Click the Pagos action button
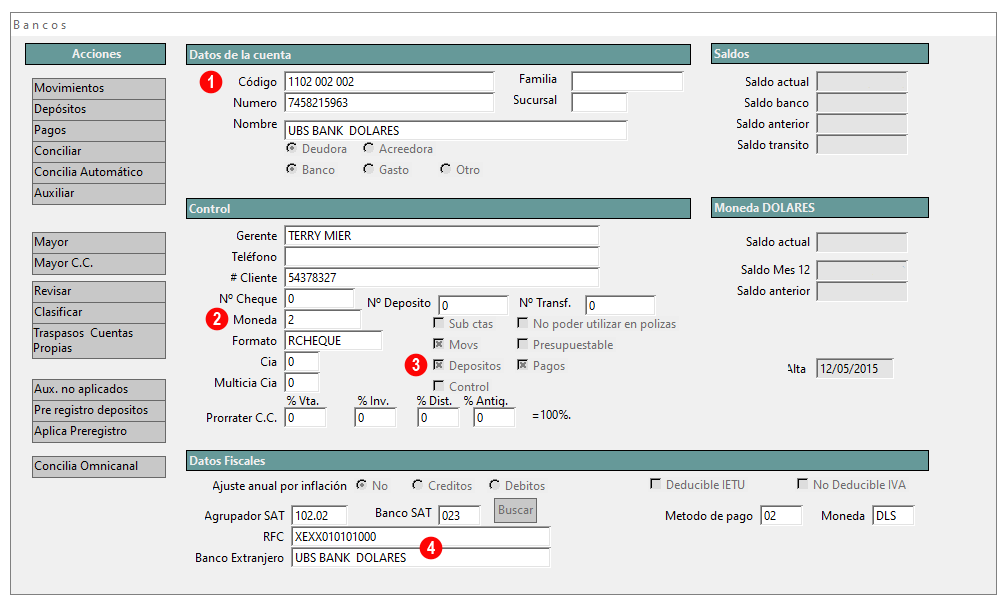 [99, 131]
